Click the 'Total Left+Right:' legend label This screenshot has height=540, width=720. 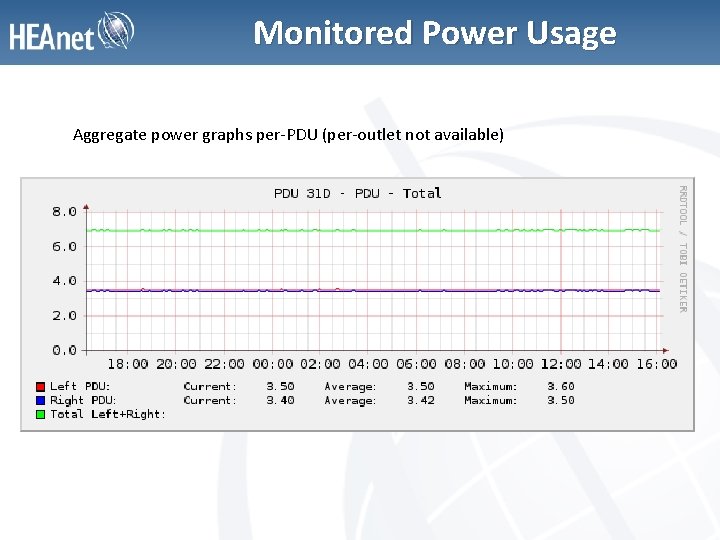coord(108,414)
